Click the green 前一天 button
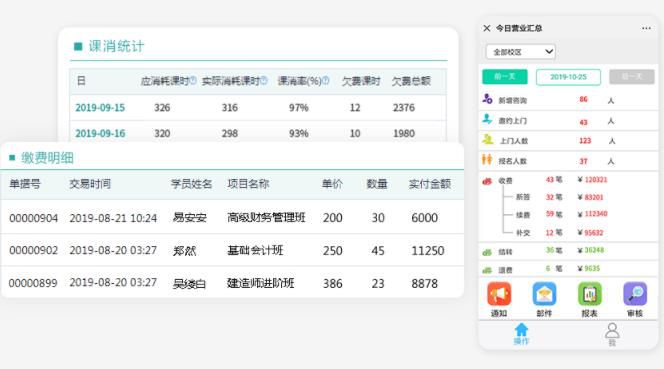 point(505,77)
